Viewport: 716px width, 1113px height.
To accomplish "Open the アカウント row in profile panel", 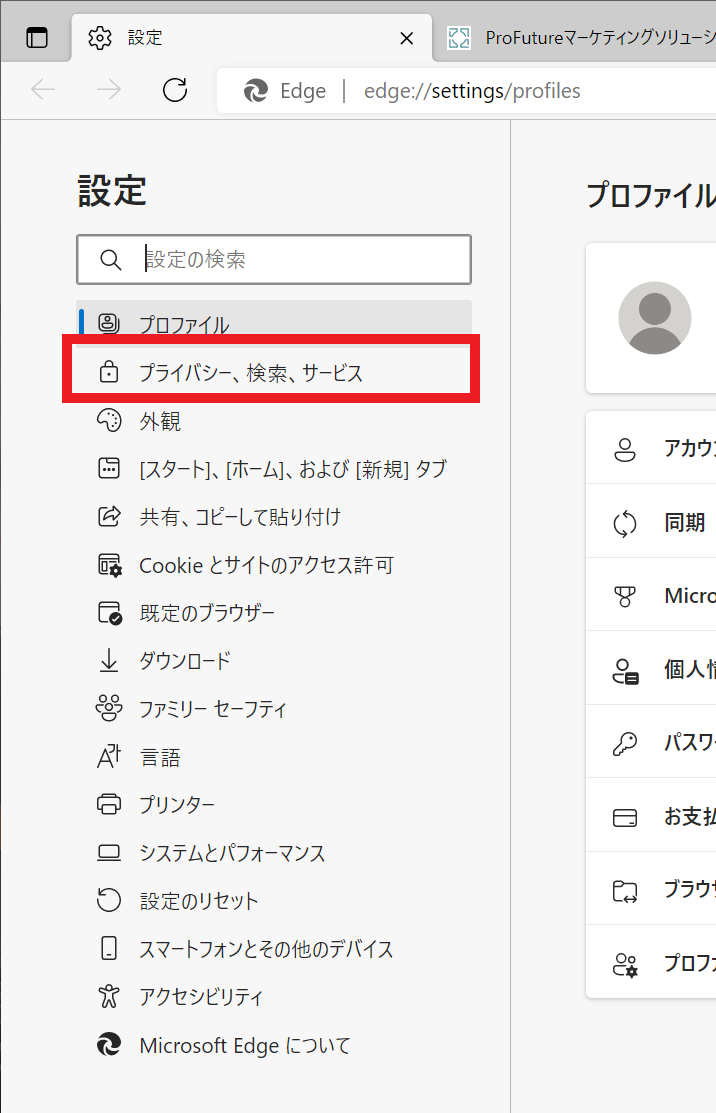I will (651, 448).
